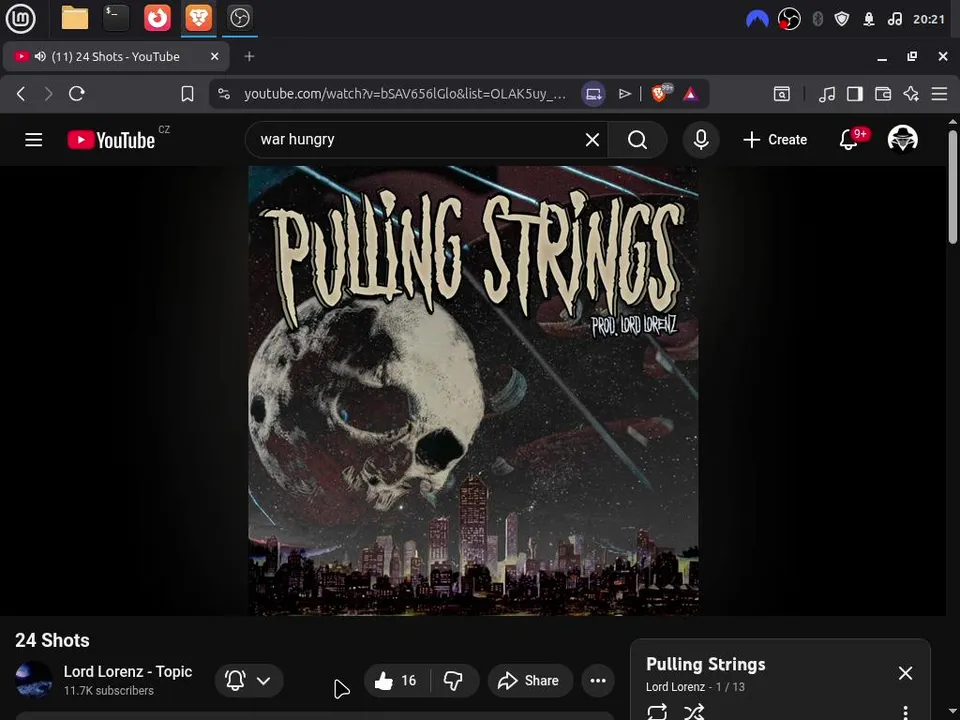Click the Pulling Strings video player
Image resolution: width=960 pixels, height=720 pixels.
(473, 391)
